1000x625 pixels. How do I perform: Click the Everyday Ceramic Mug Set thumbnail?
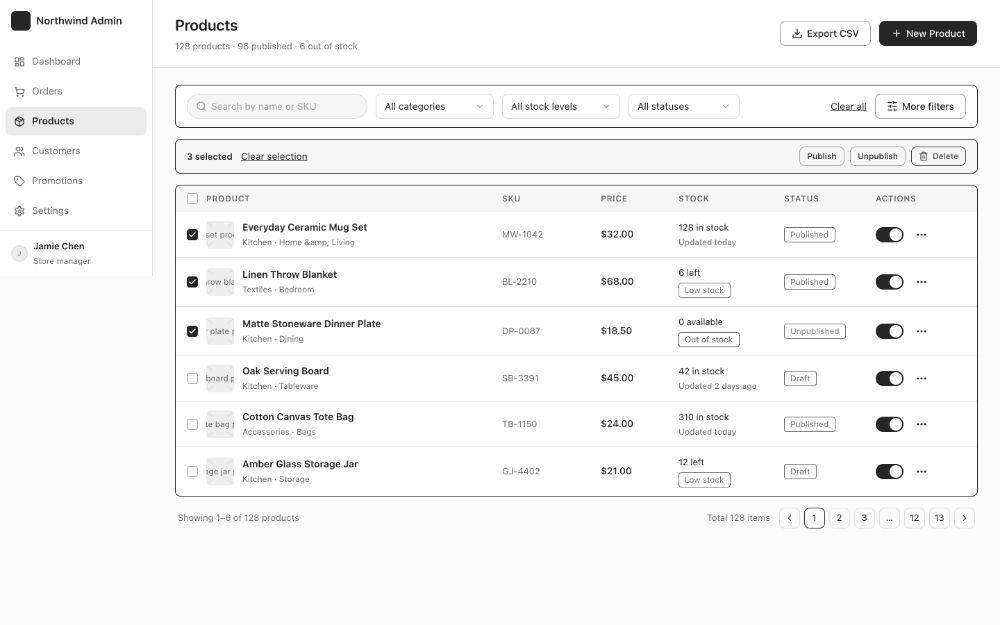[220, 235]
